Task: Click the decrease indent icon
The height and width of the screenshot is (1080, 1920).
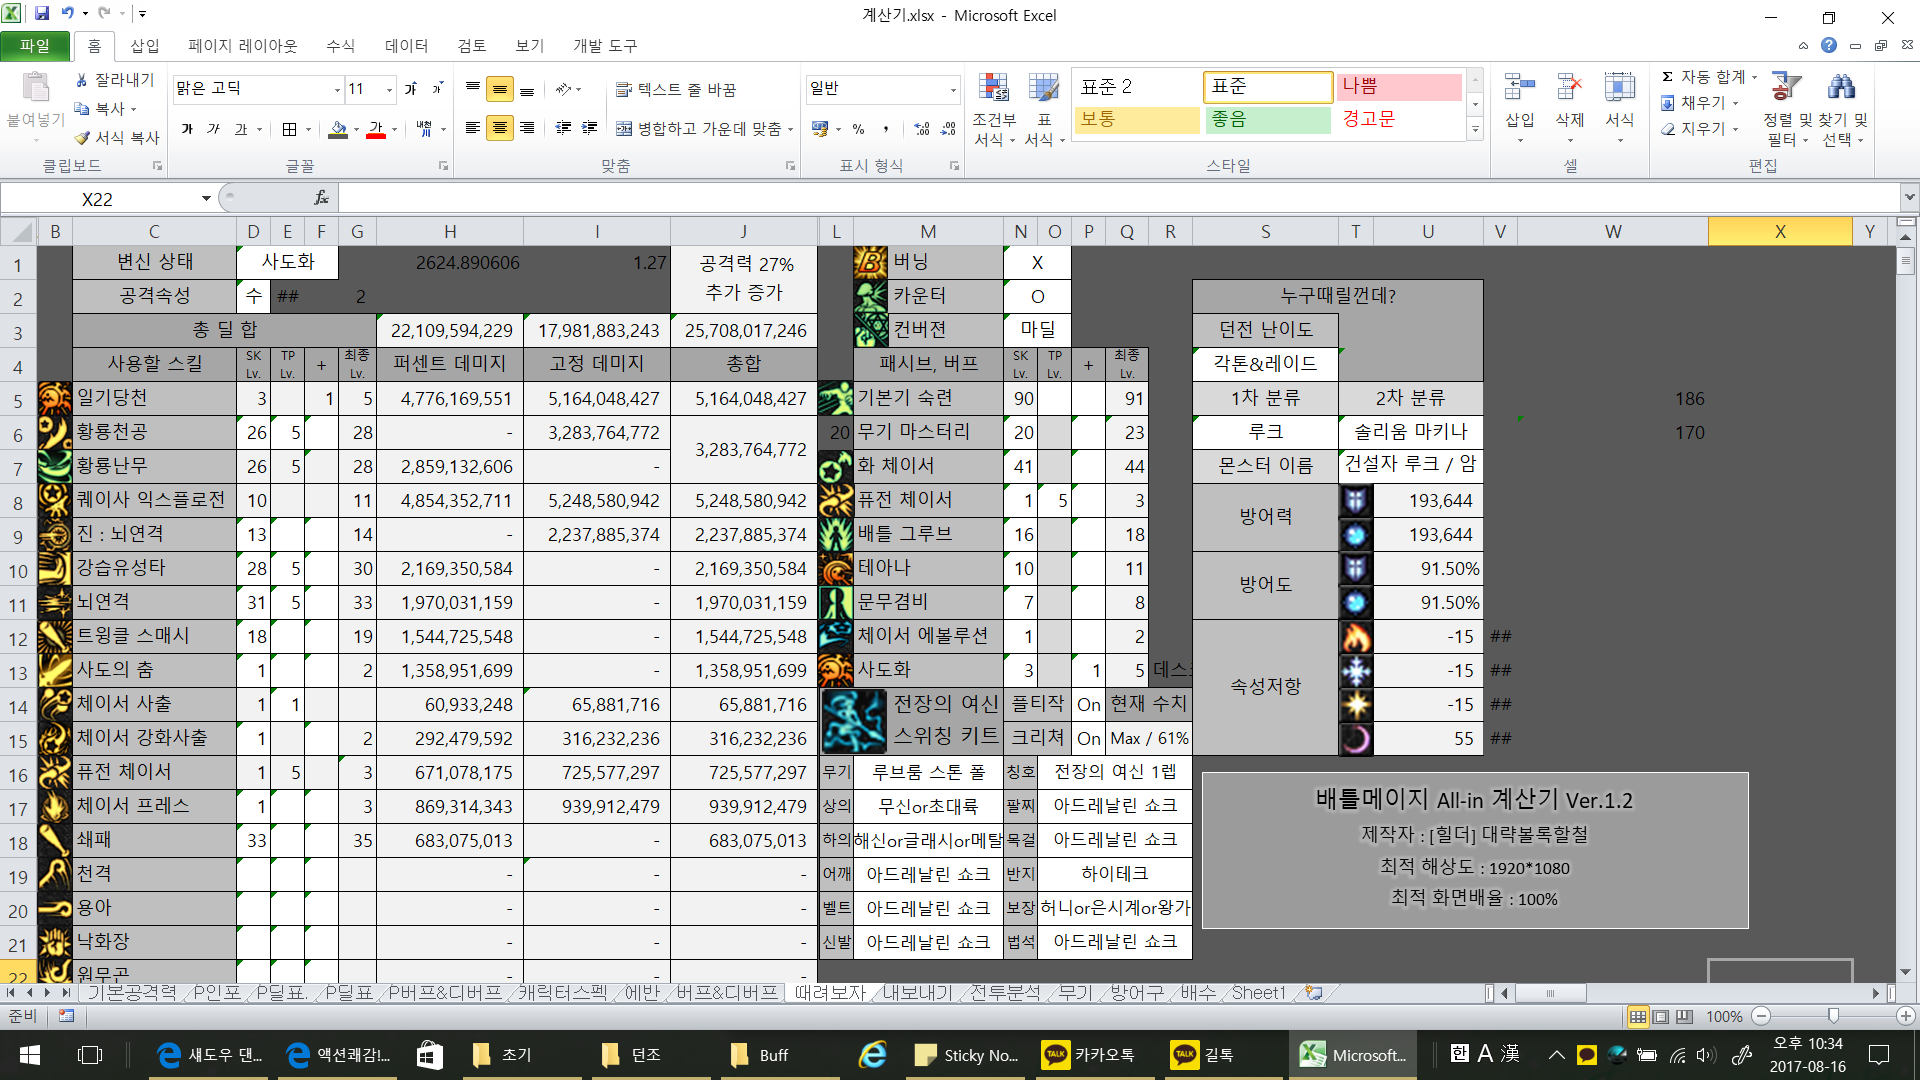Action: [563, 128]
